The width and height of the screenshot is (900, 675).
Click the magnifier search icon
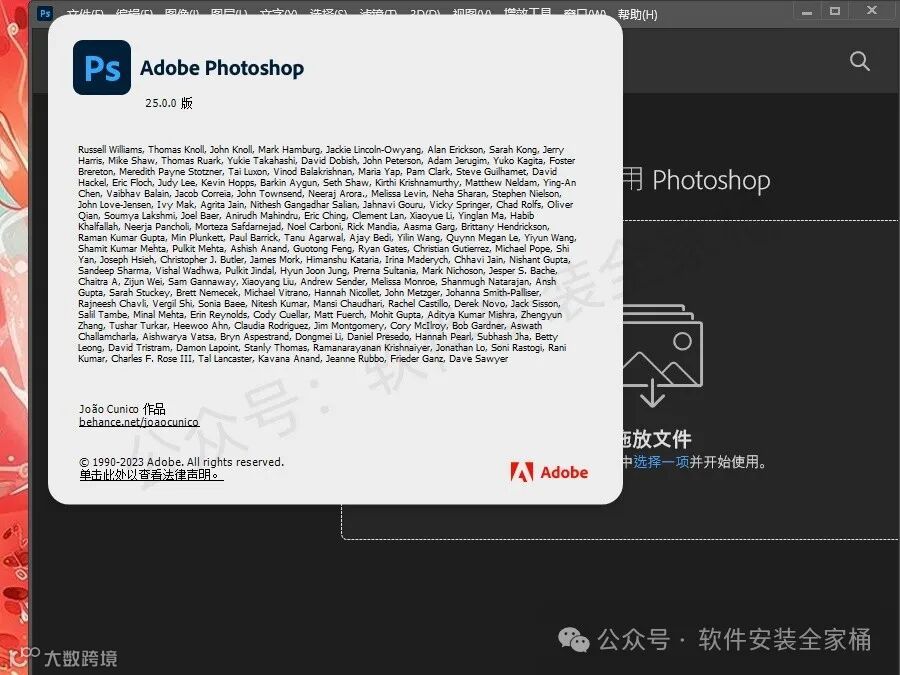tap(859, 61)
